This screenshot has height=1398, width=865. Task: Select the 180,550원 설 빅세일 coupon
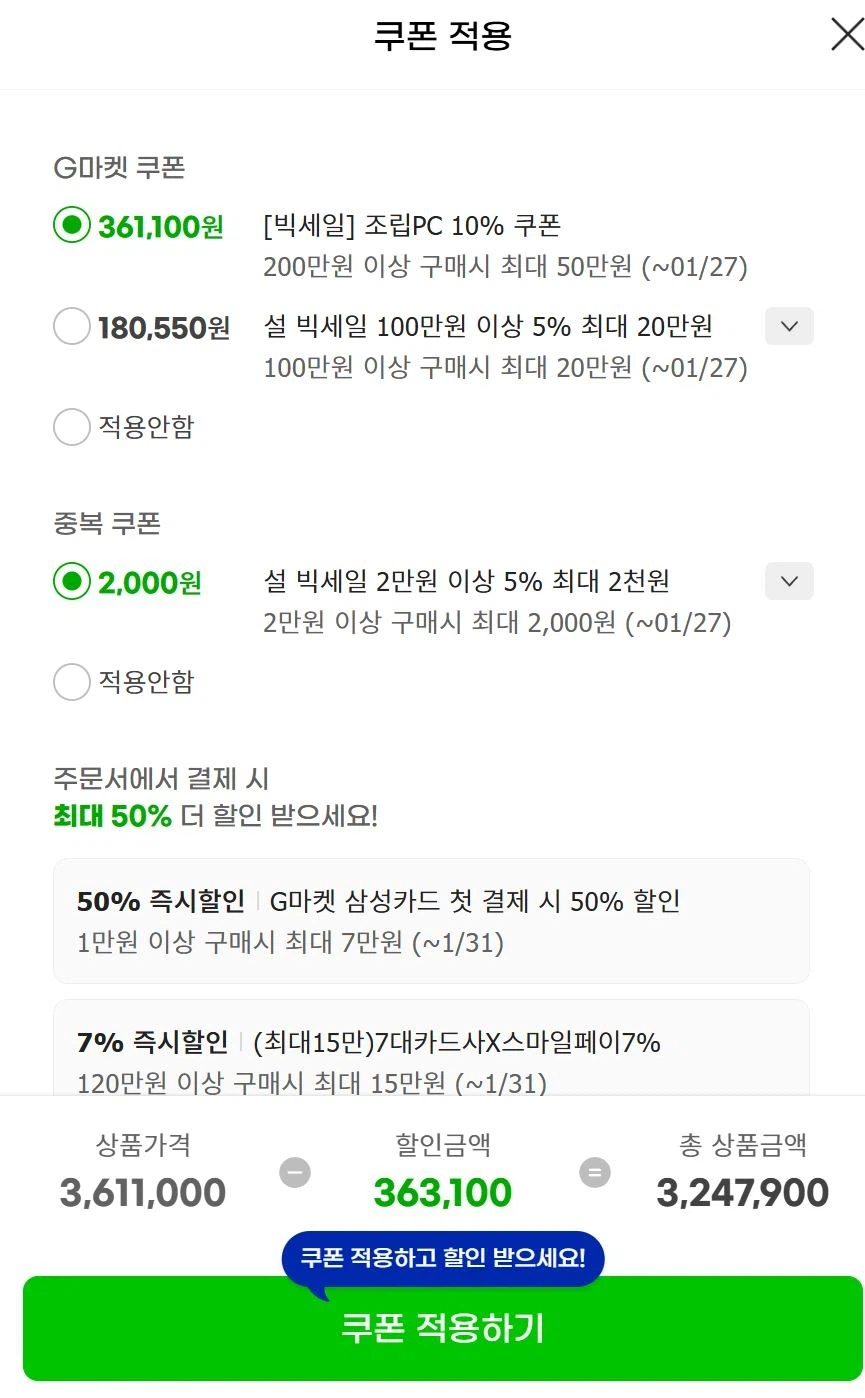(x=72, y=327)
